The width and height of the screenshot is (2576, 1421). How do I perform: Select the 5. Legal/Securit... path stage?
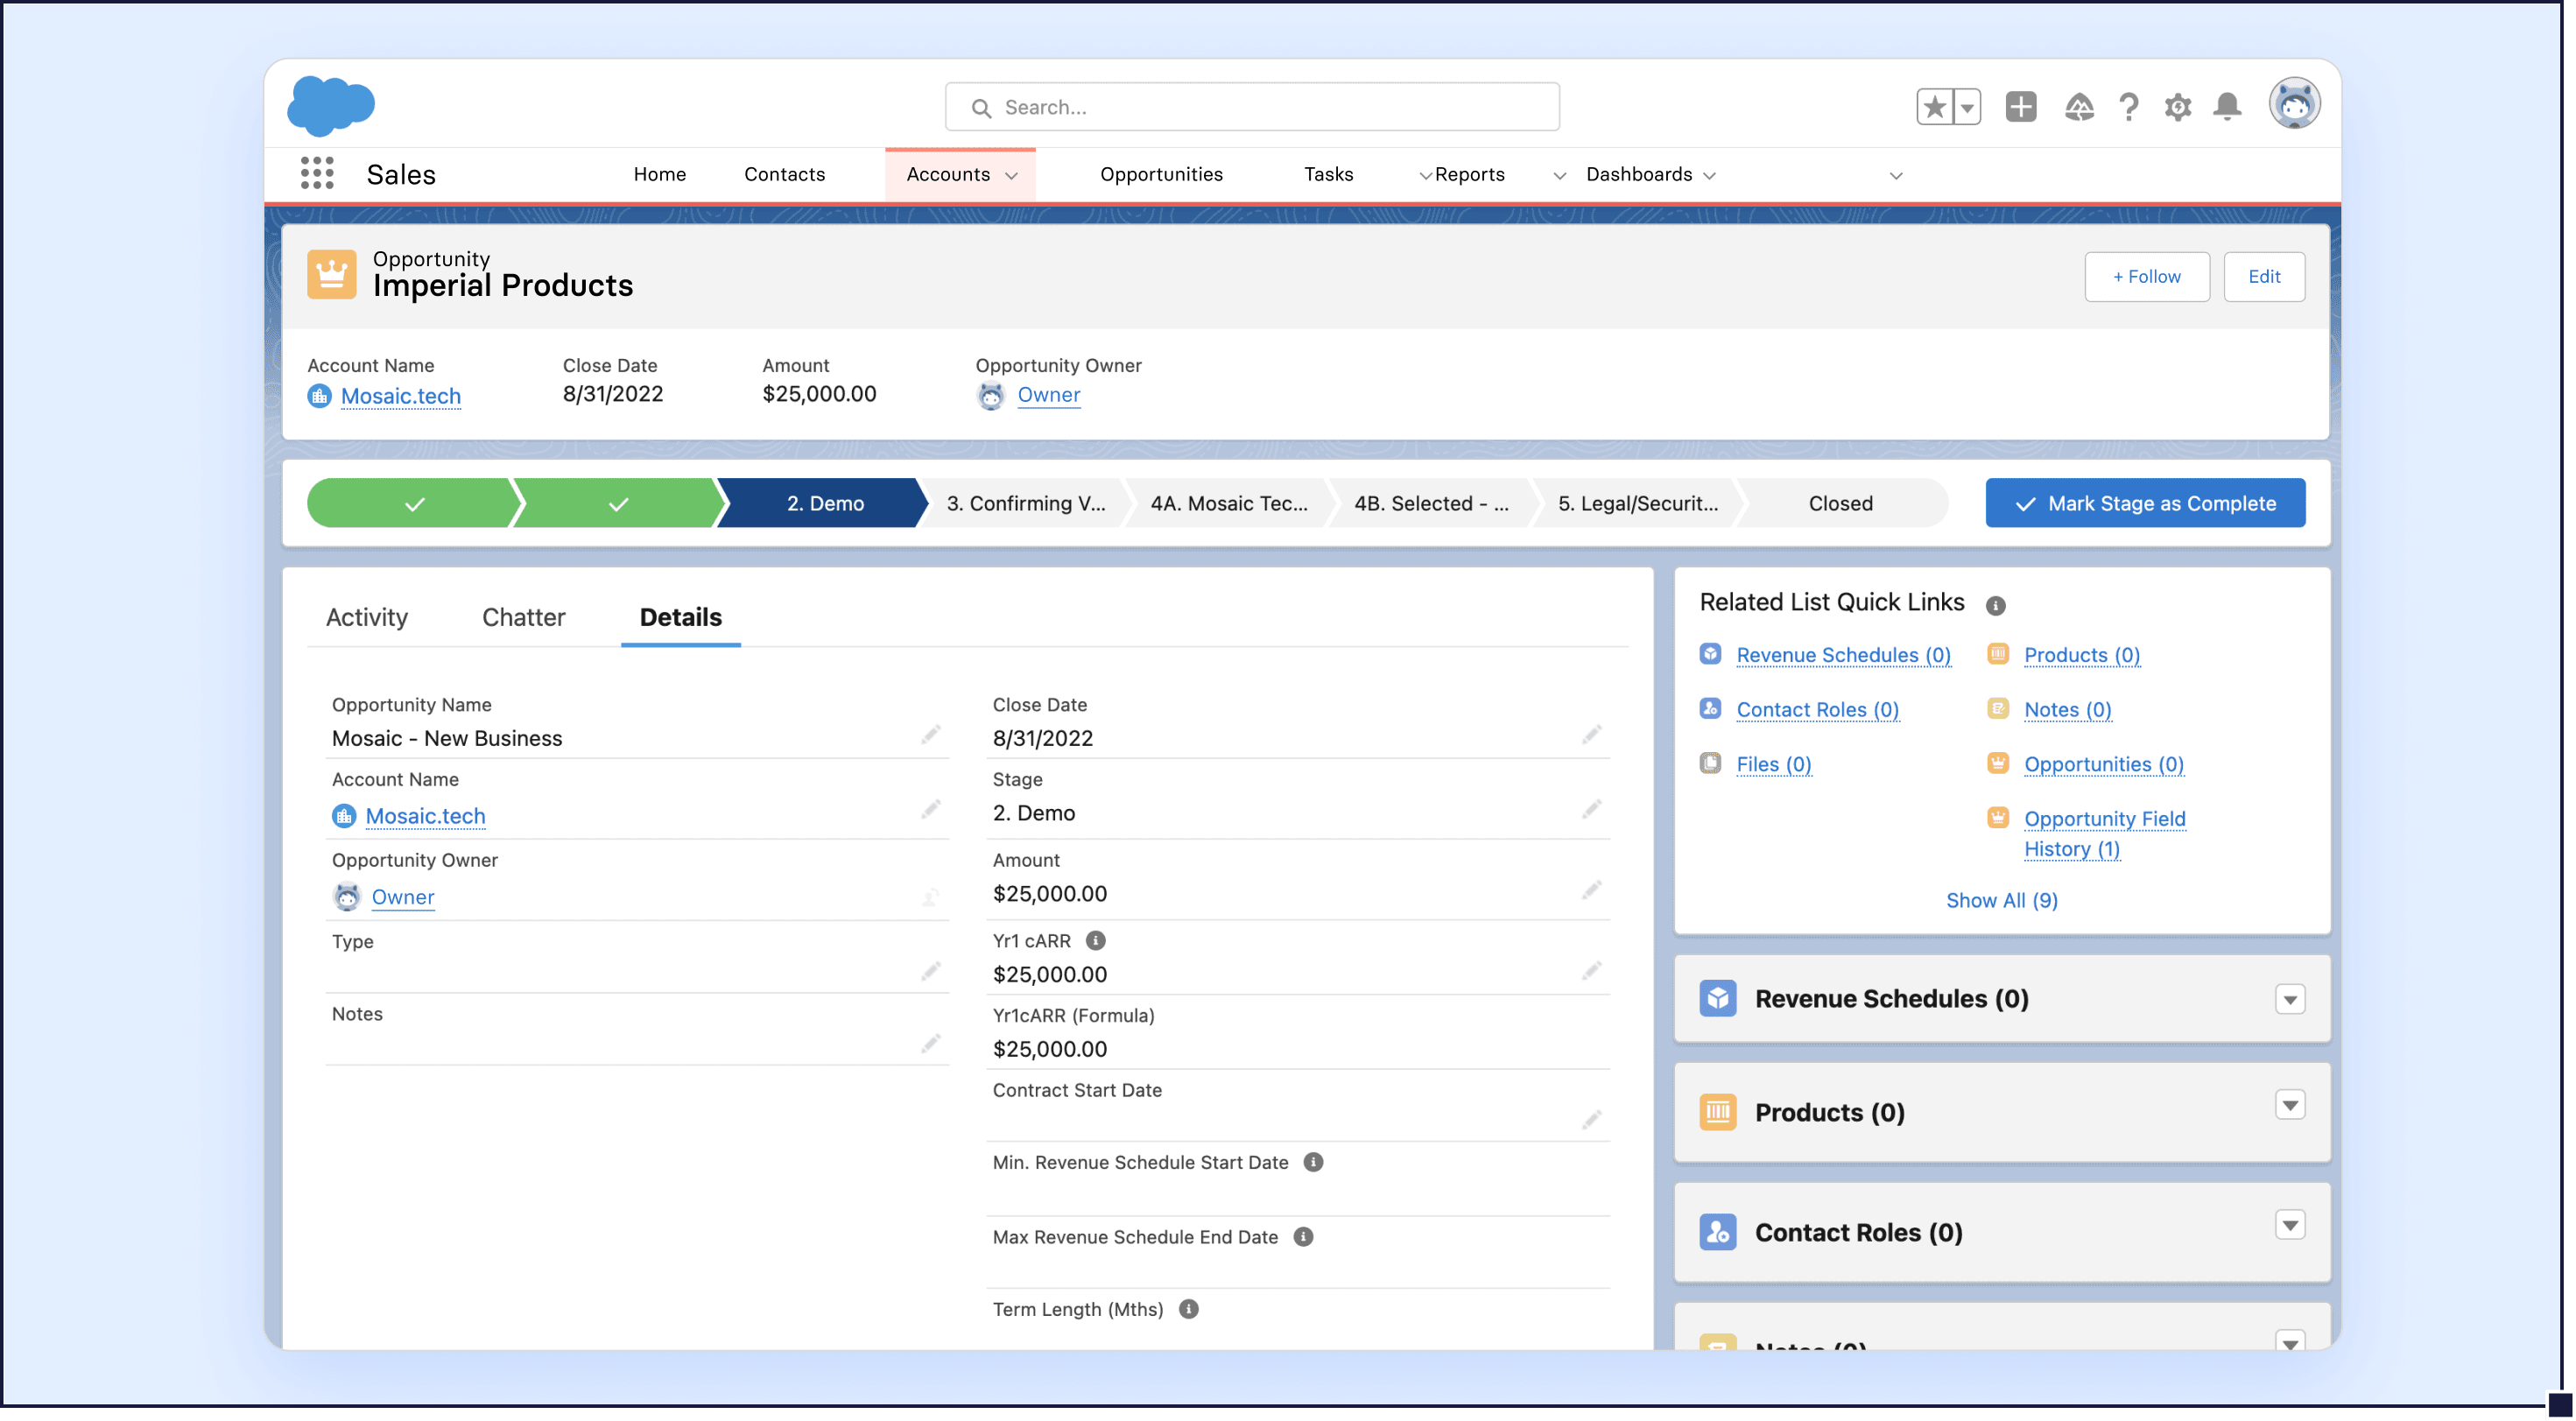(1637, 503)
